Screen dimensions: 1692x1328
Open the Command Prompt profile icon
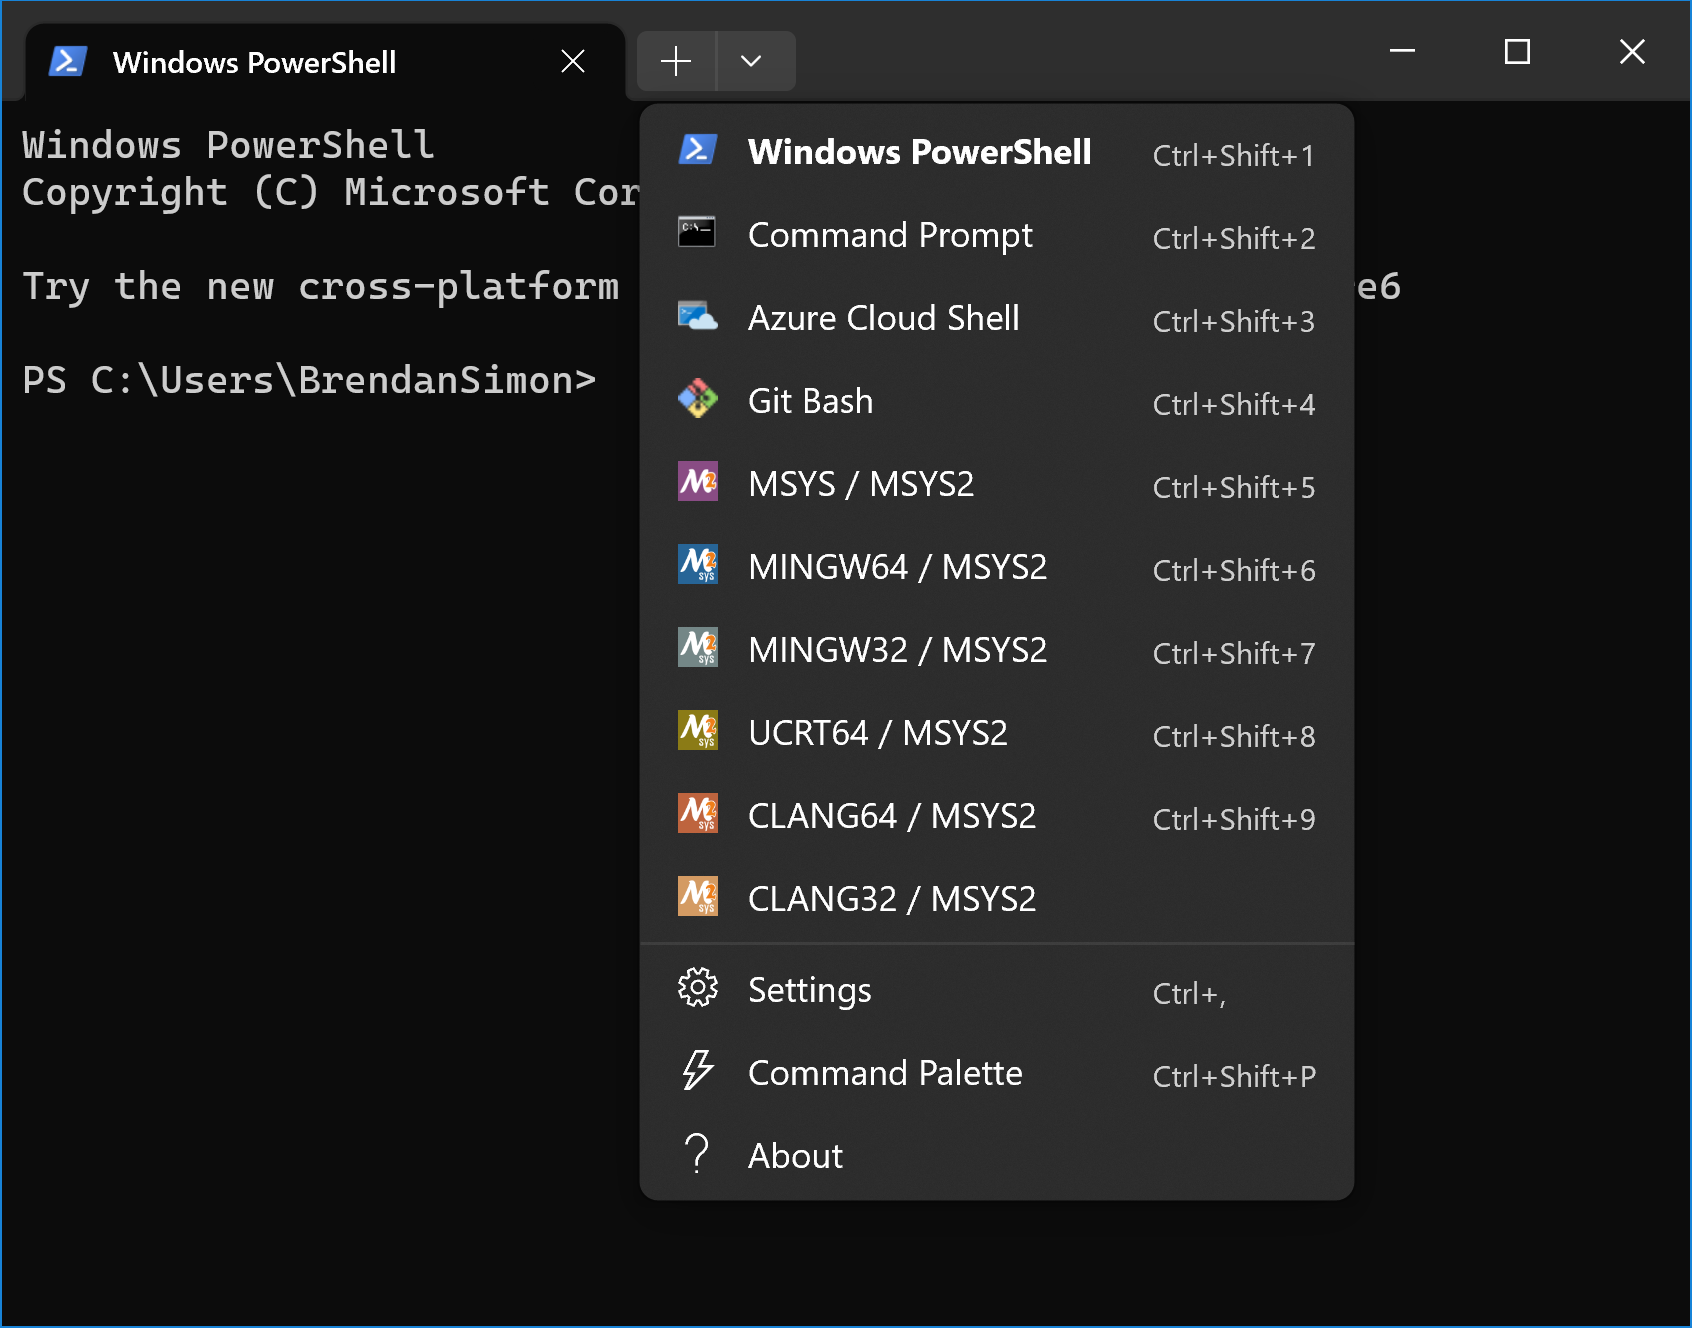click(x=697, y=233)
